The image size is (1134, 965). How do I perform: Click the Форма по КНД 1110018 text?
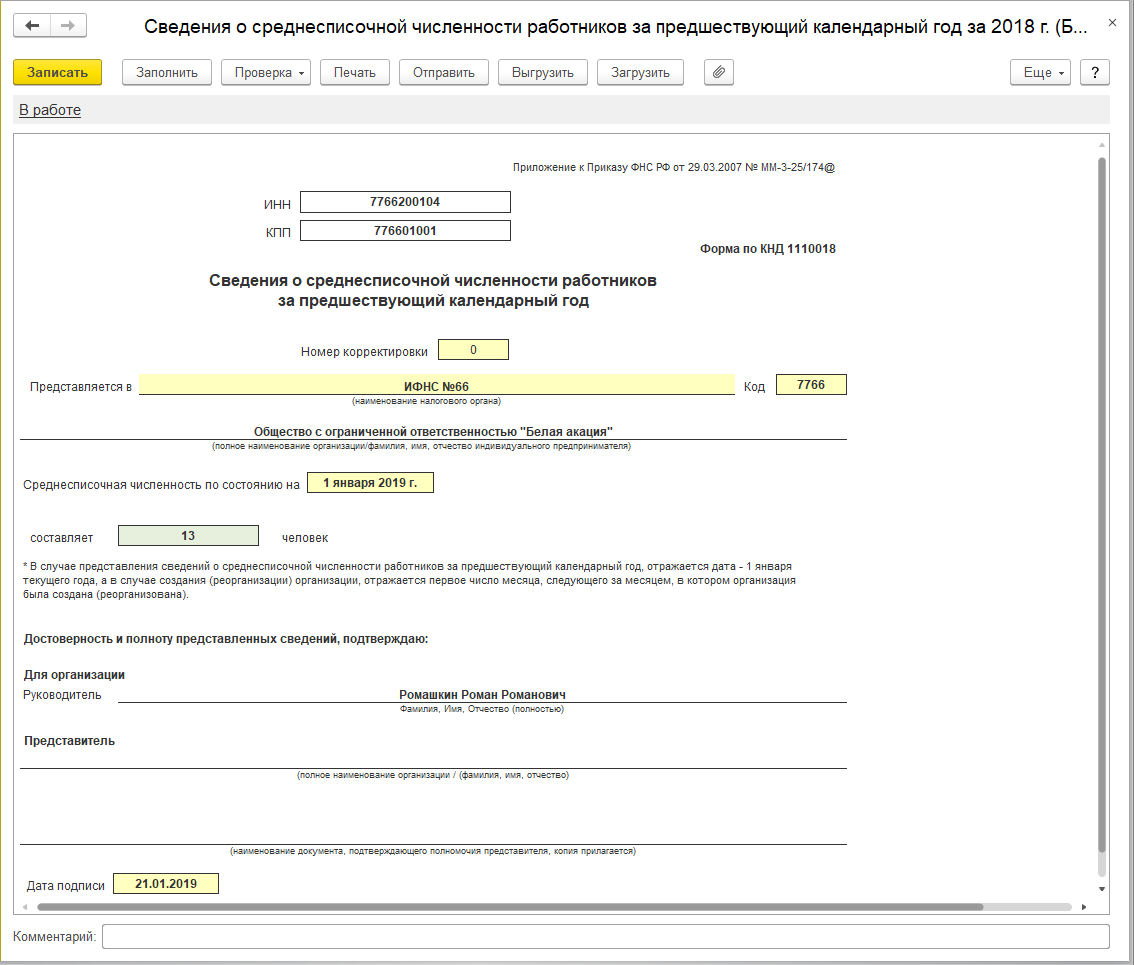[x=767, y=249]
